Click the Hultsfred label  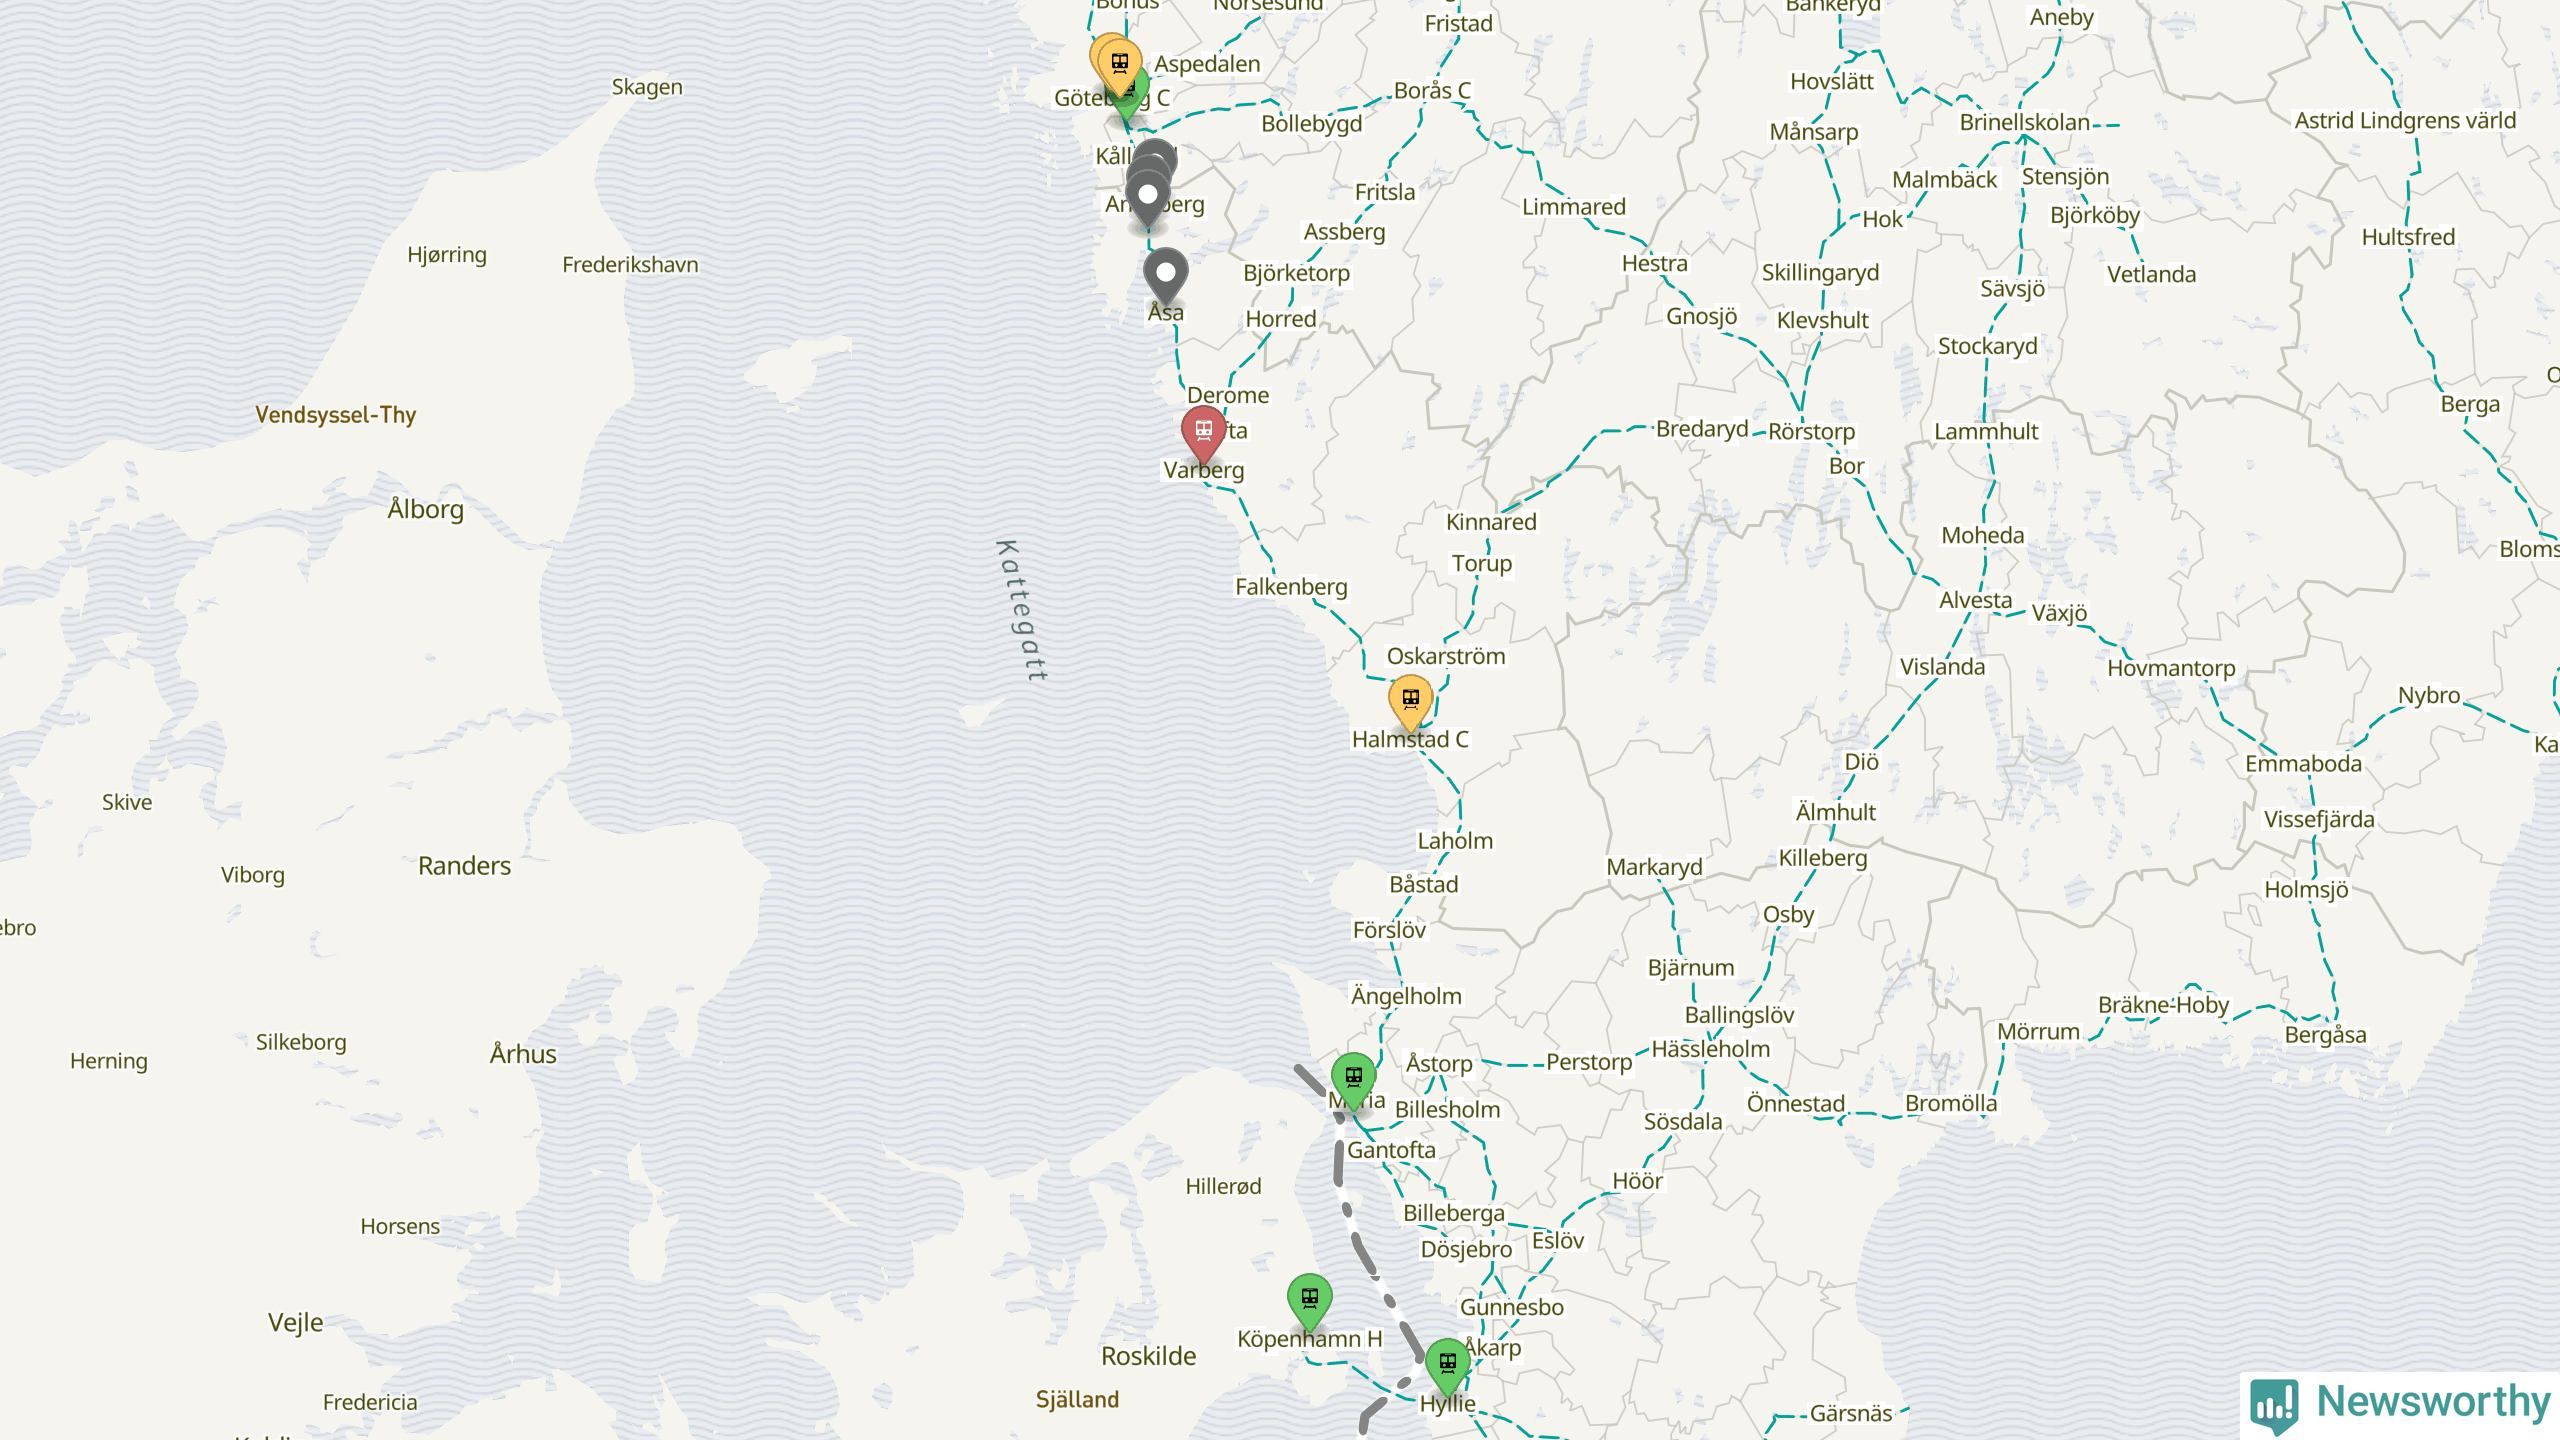click(2408, 238)
